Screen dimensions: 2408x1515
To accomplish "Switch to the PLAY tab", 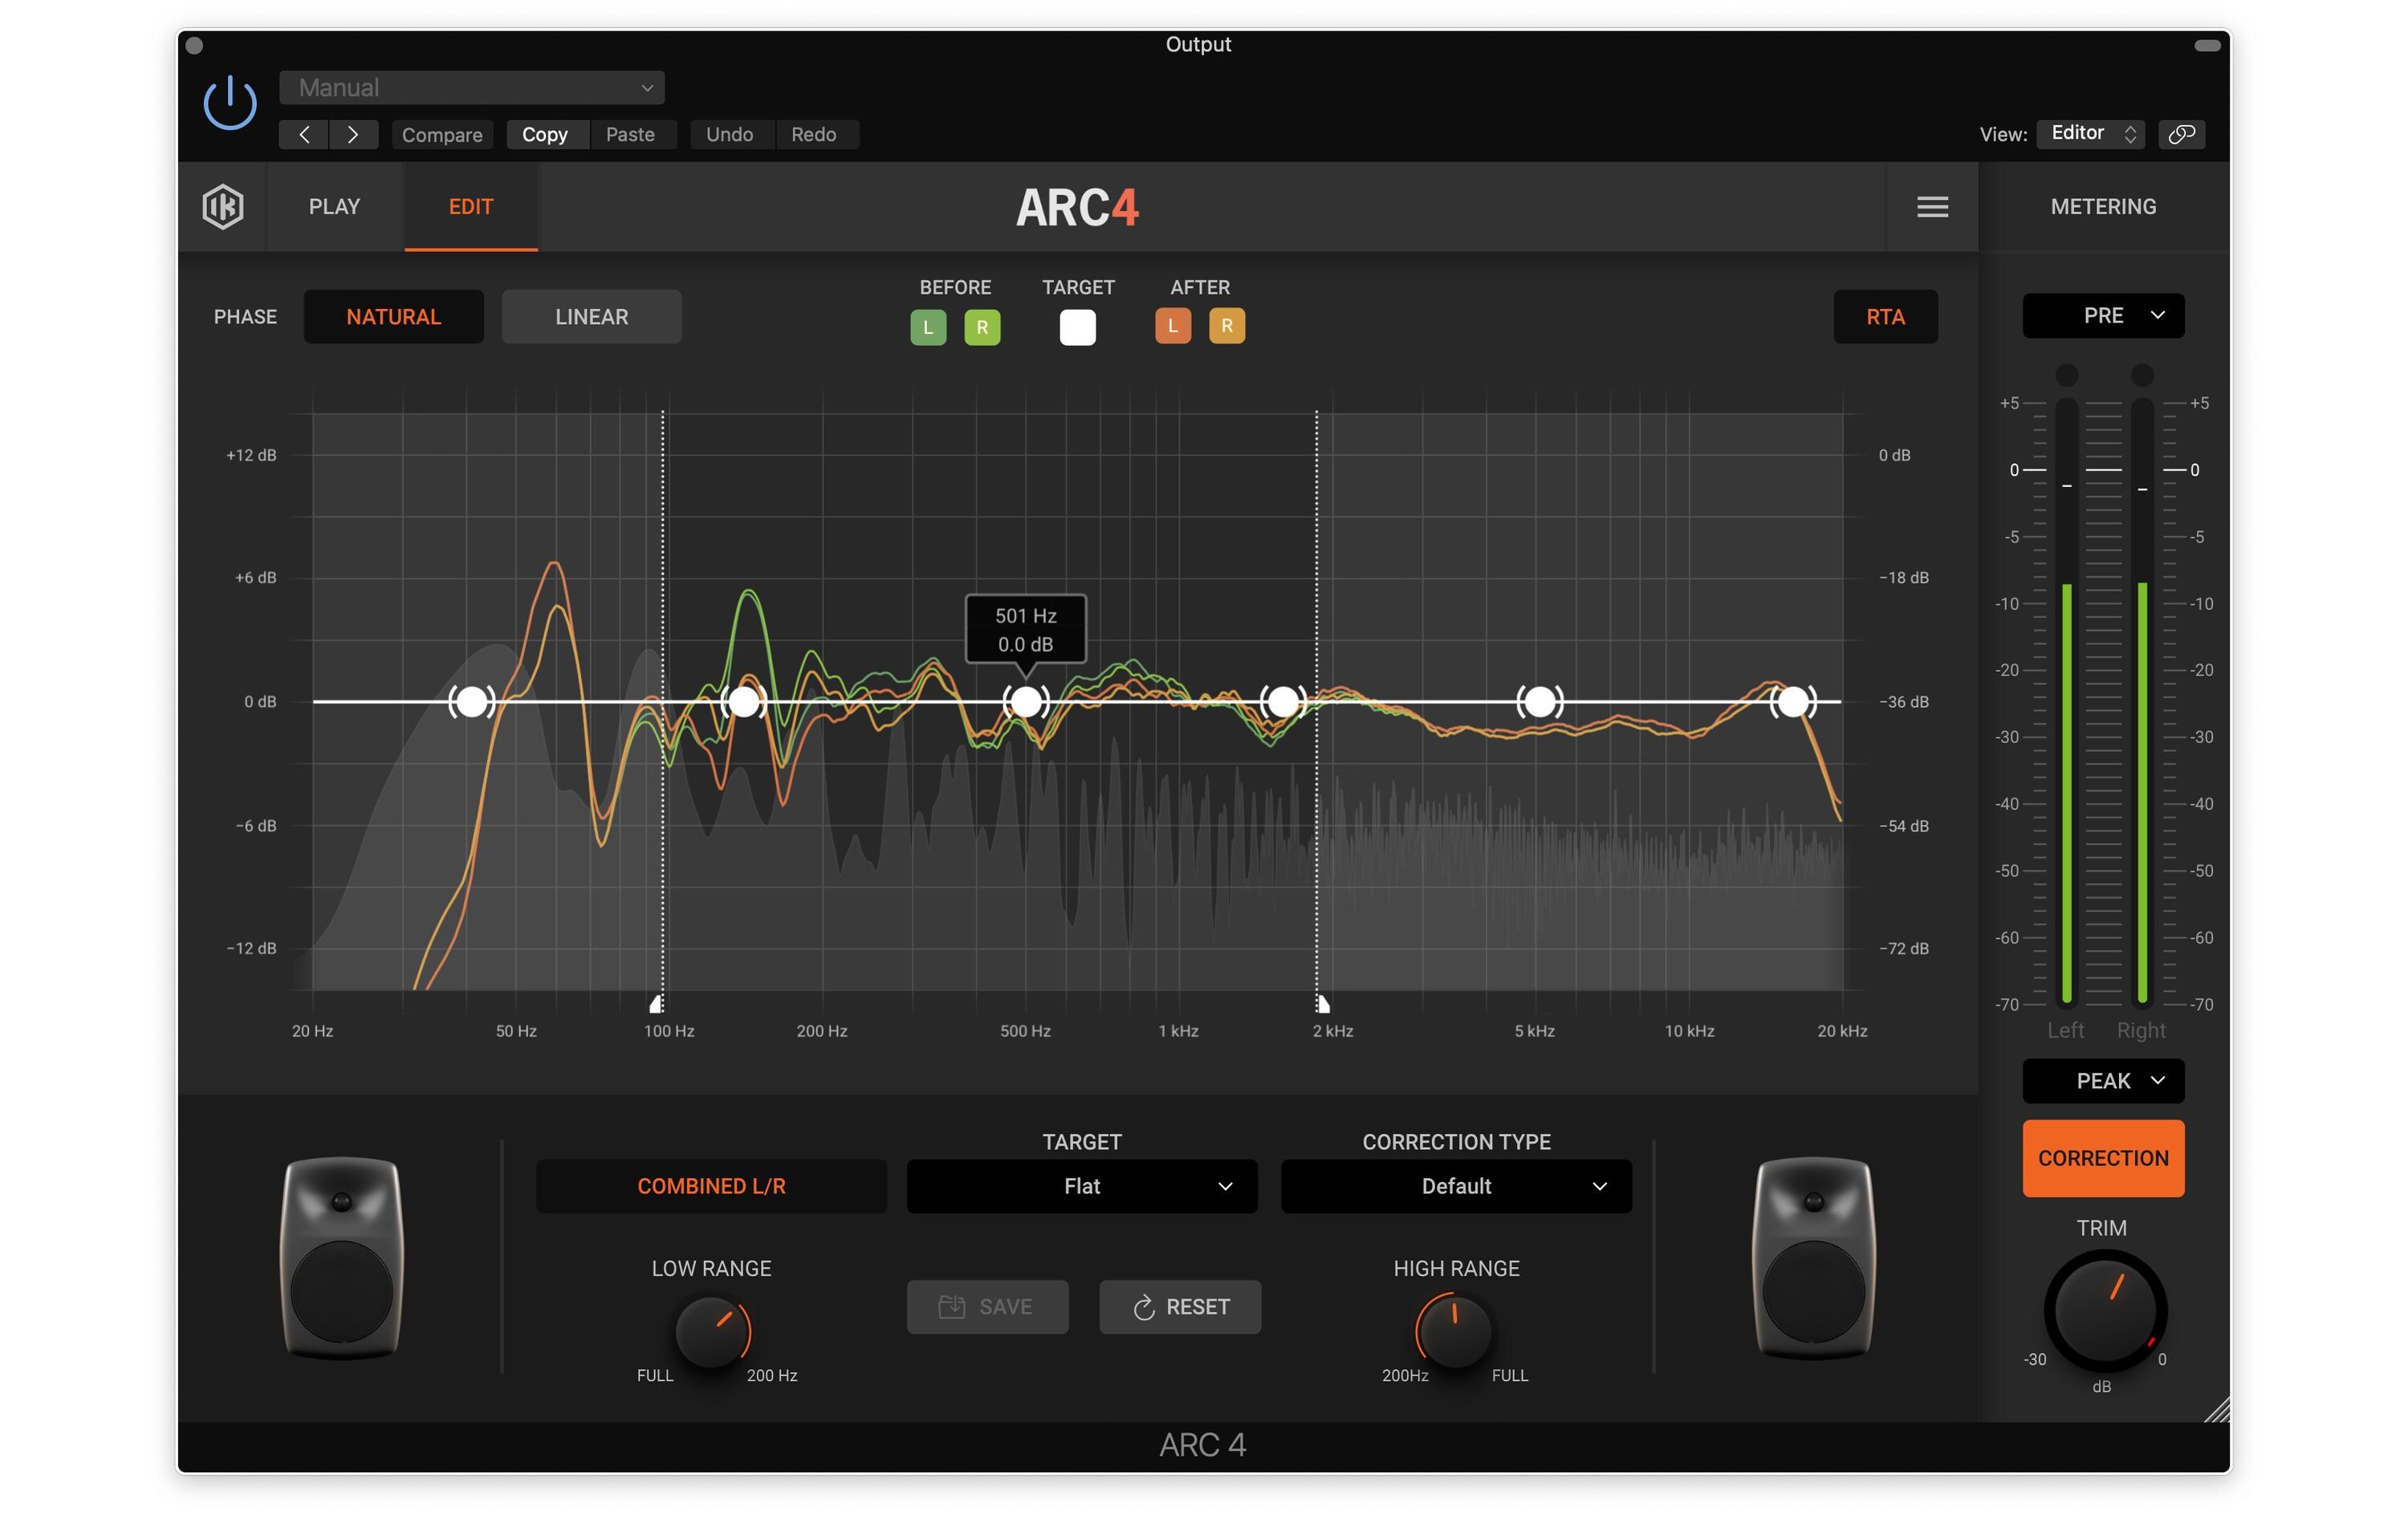I will coord(333,206).
